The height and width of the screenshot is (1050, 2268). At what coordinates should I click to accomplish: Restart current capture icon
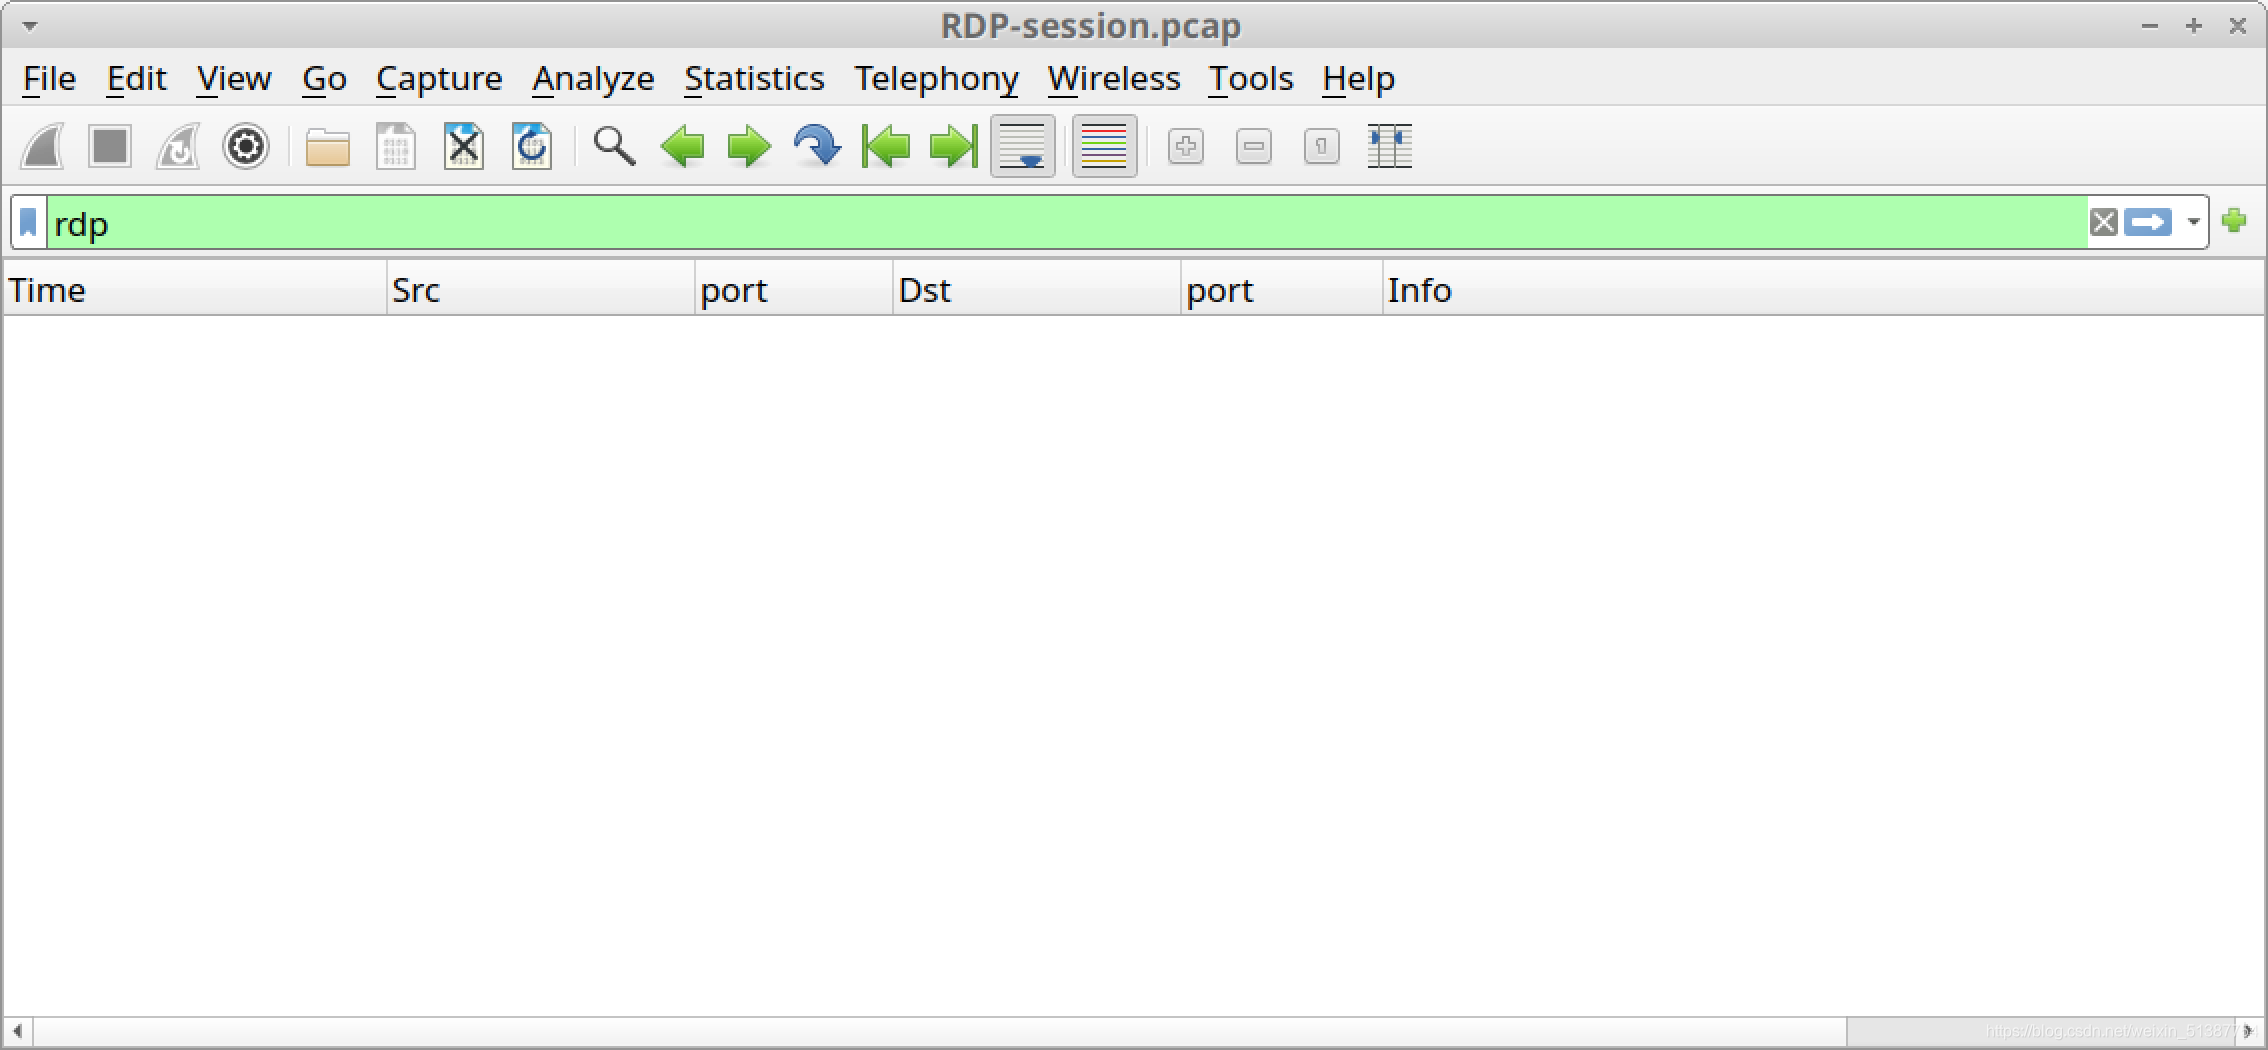(178, 147)
